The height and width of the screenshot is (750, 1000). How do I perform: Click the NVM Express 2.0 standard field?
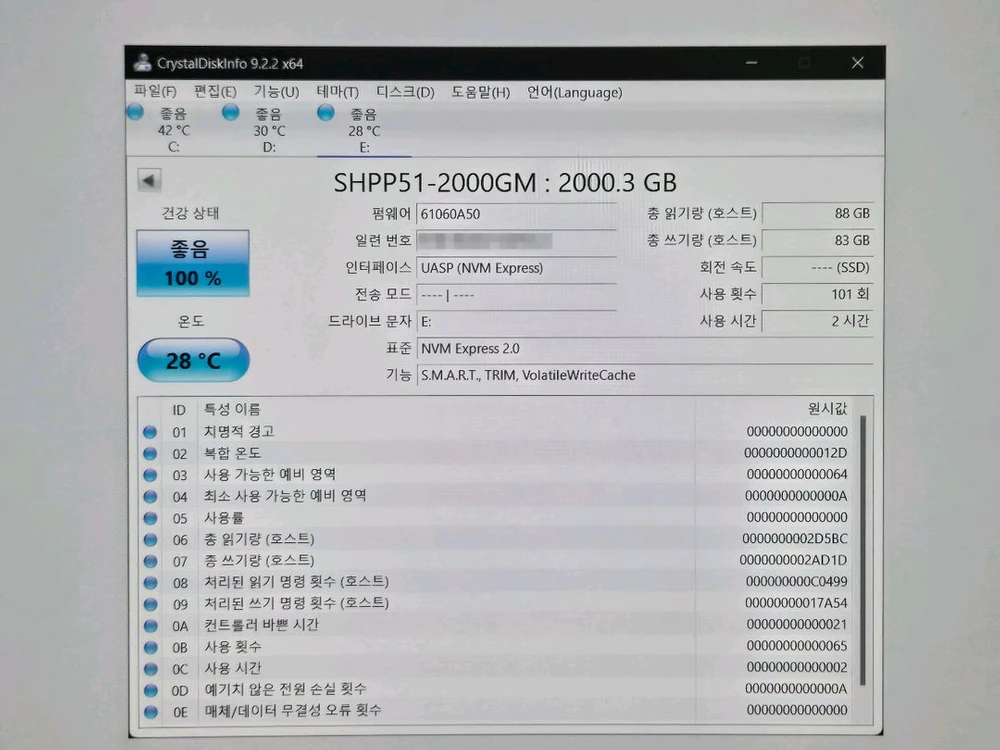(645, 349)
